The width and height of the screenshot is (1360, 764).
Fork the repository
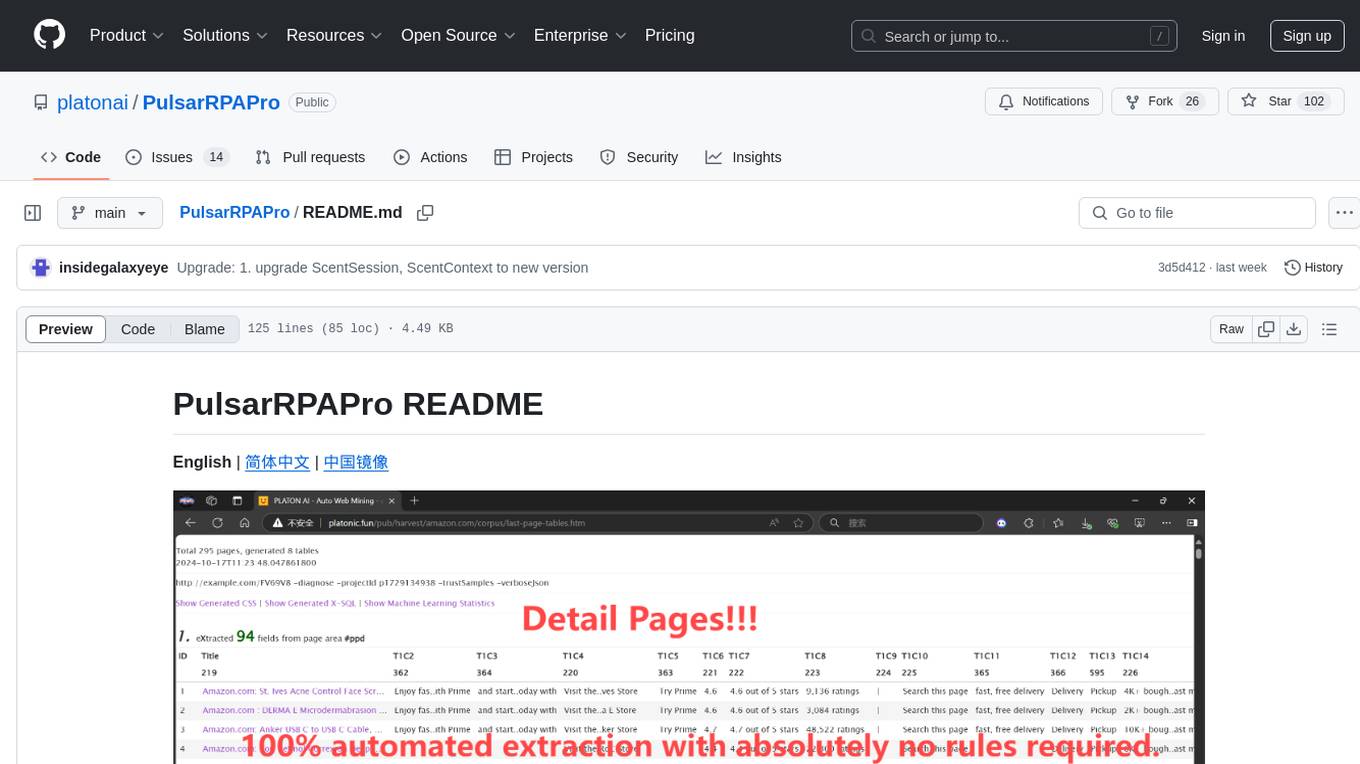[1164, 102]
